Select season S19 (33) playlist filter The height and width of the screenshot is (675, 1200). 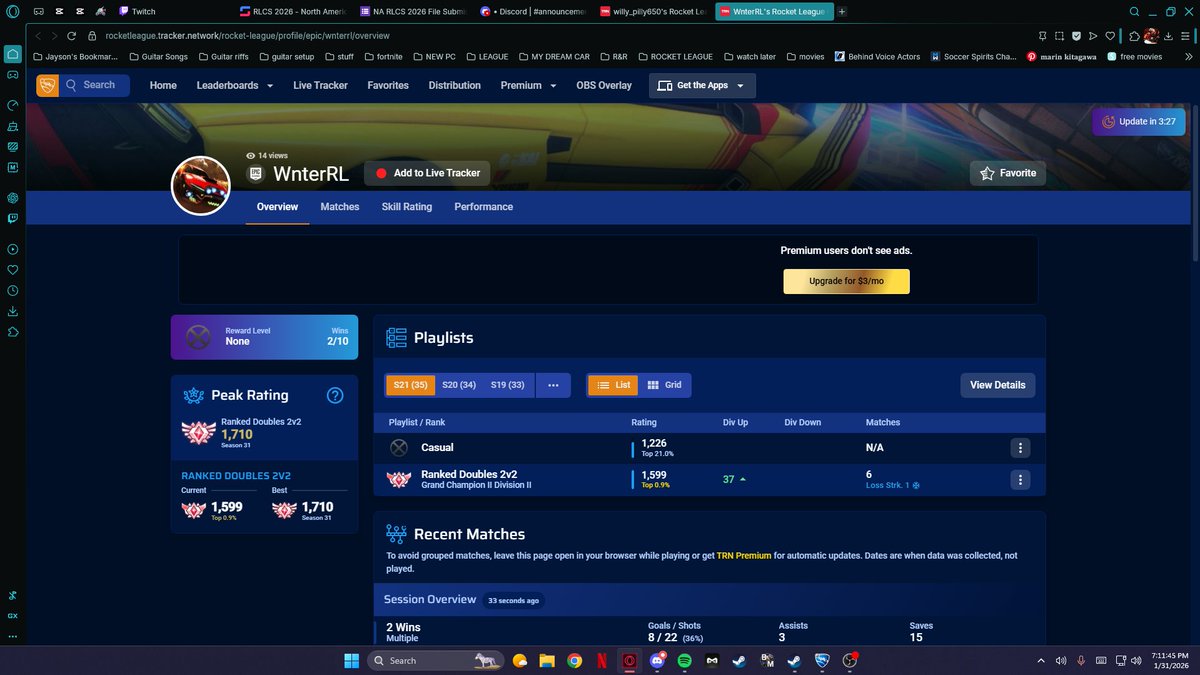pyautogui.click(x=508, y=385)
